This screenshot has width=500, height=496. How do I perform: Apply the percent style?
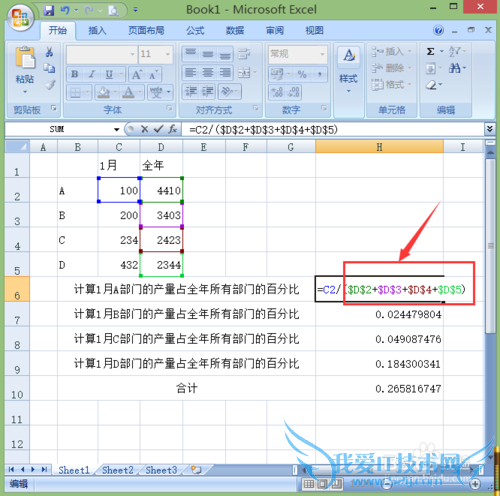[302, 74]
